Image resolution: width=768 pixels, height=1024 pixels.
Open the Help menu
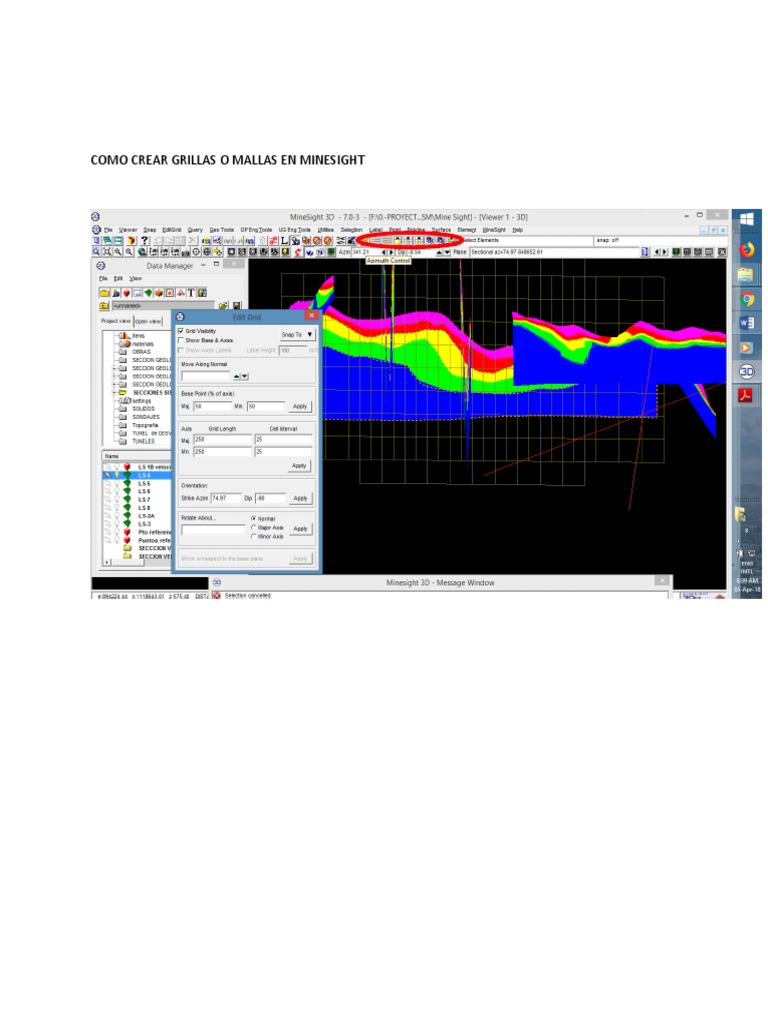(518, 230)
